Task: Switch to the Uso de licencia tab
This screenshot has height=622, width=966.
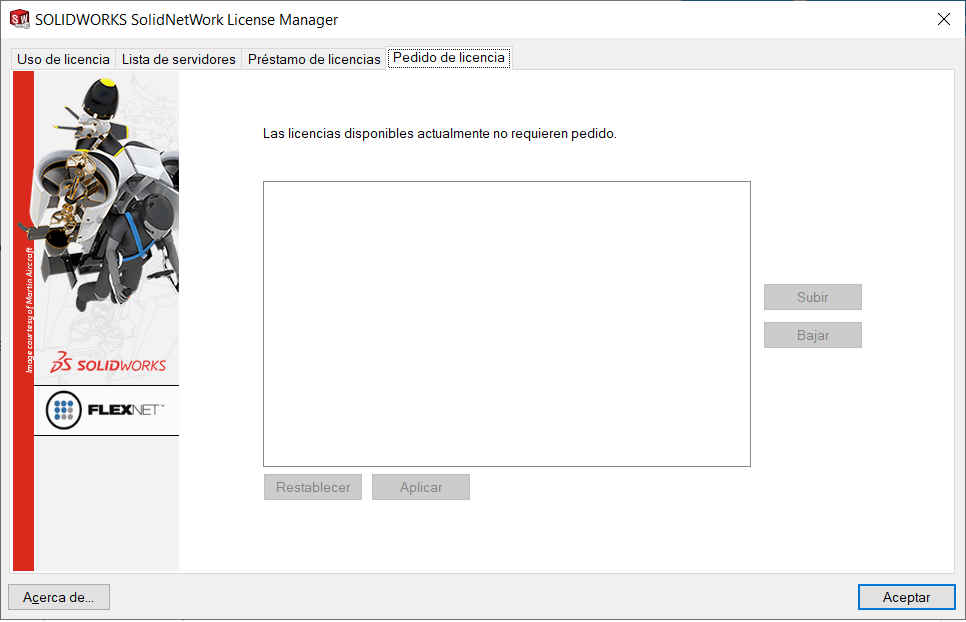Action: pyautogui.click(x=63, y=59)
